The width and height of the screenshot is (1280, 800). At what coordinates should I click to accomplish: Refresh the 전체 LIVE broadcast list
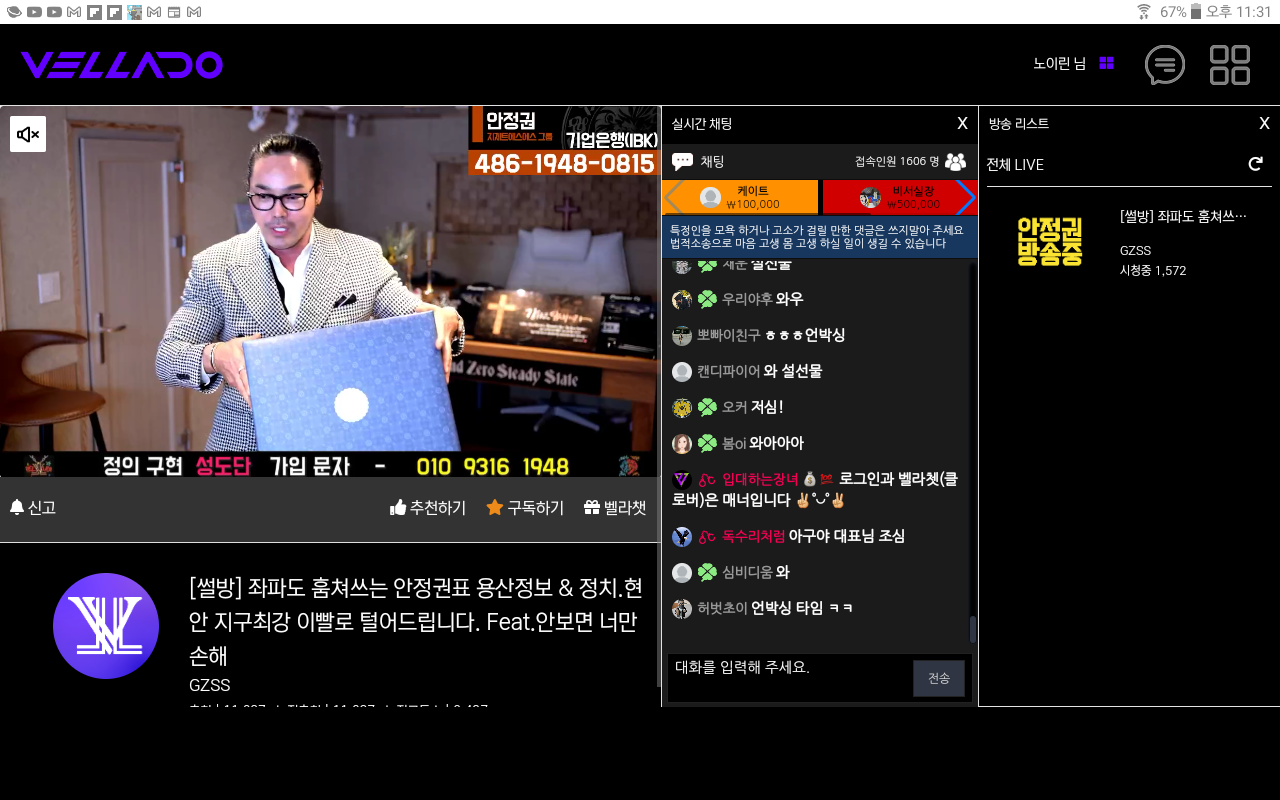coord(1256,164)
